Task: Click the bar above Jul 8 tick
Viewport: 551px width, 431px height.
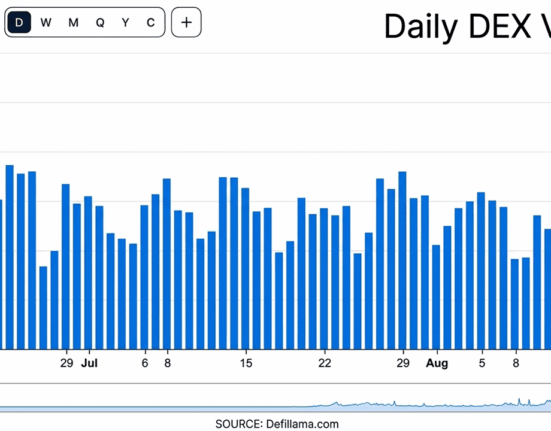Action: (x=167, y=264)
